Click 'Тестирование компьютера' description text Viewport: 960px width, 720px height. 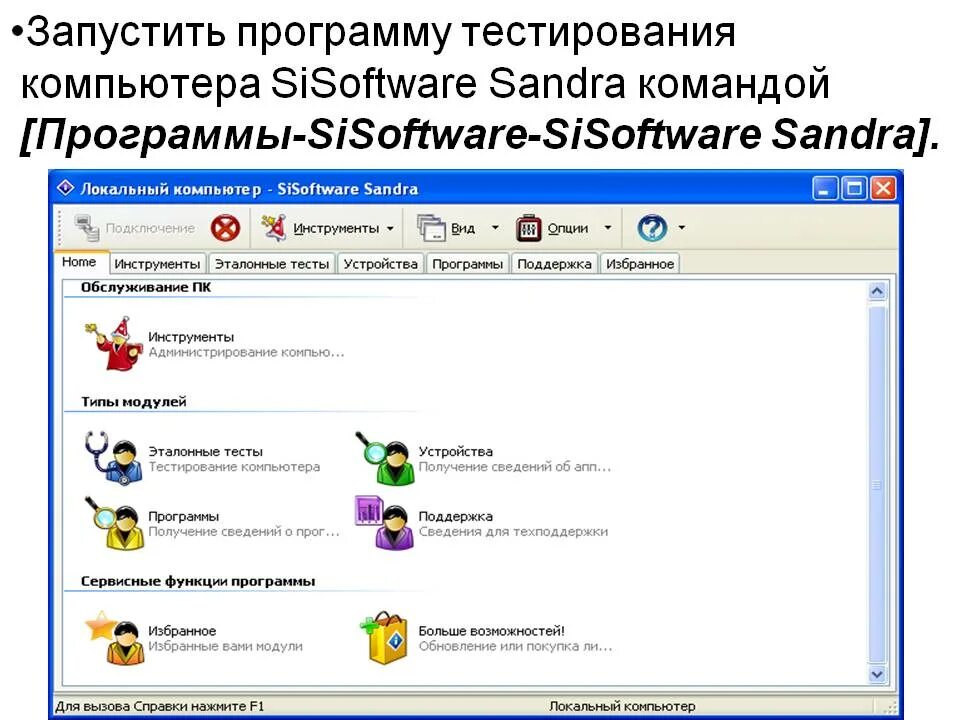(x=234, y=467)
